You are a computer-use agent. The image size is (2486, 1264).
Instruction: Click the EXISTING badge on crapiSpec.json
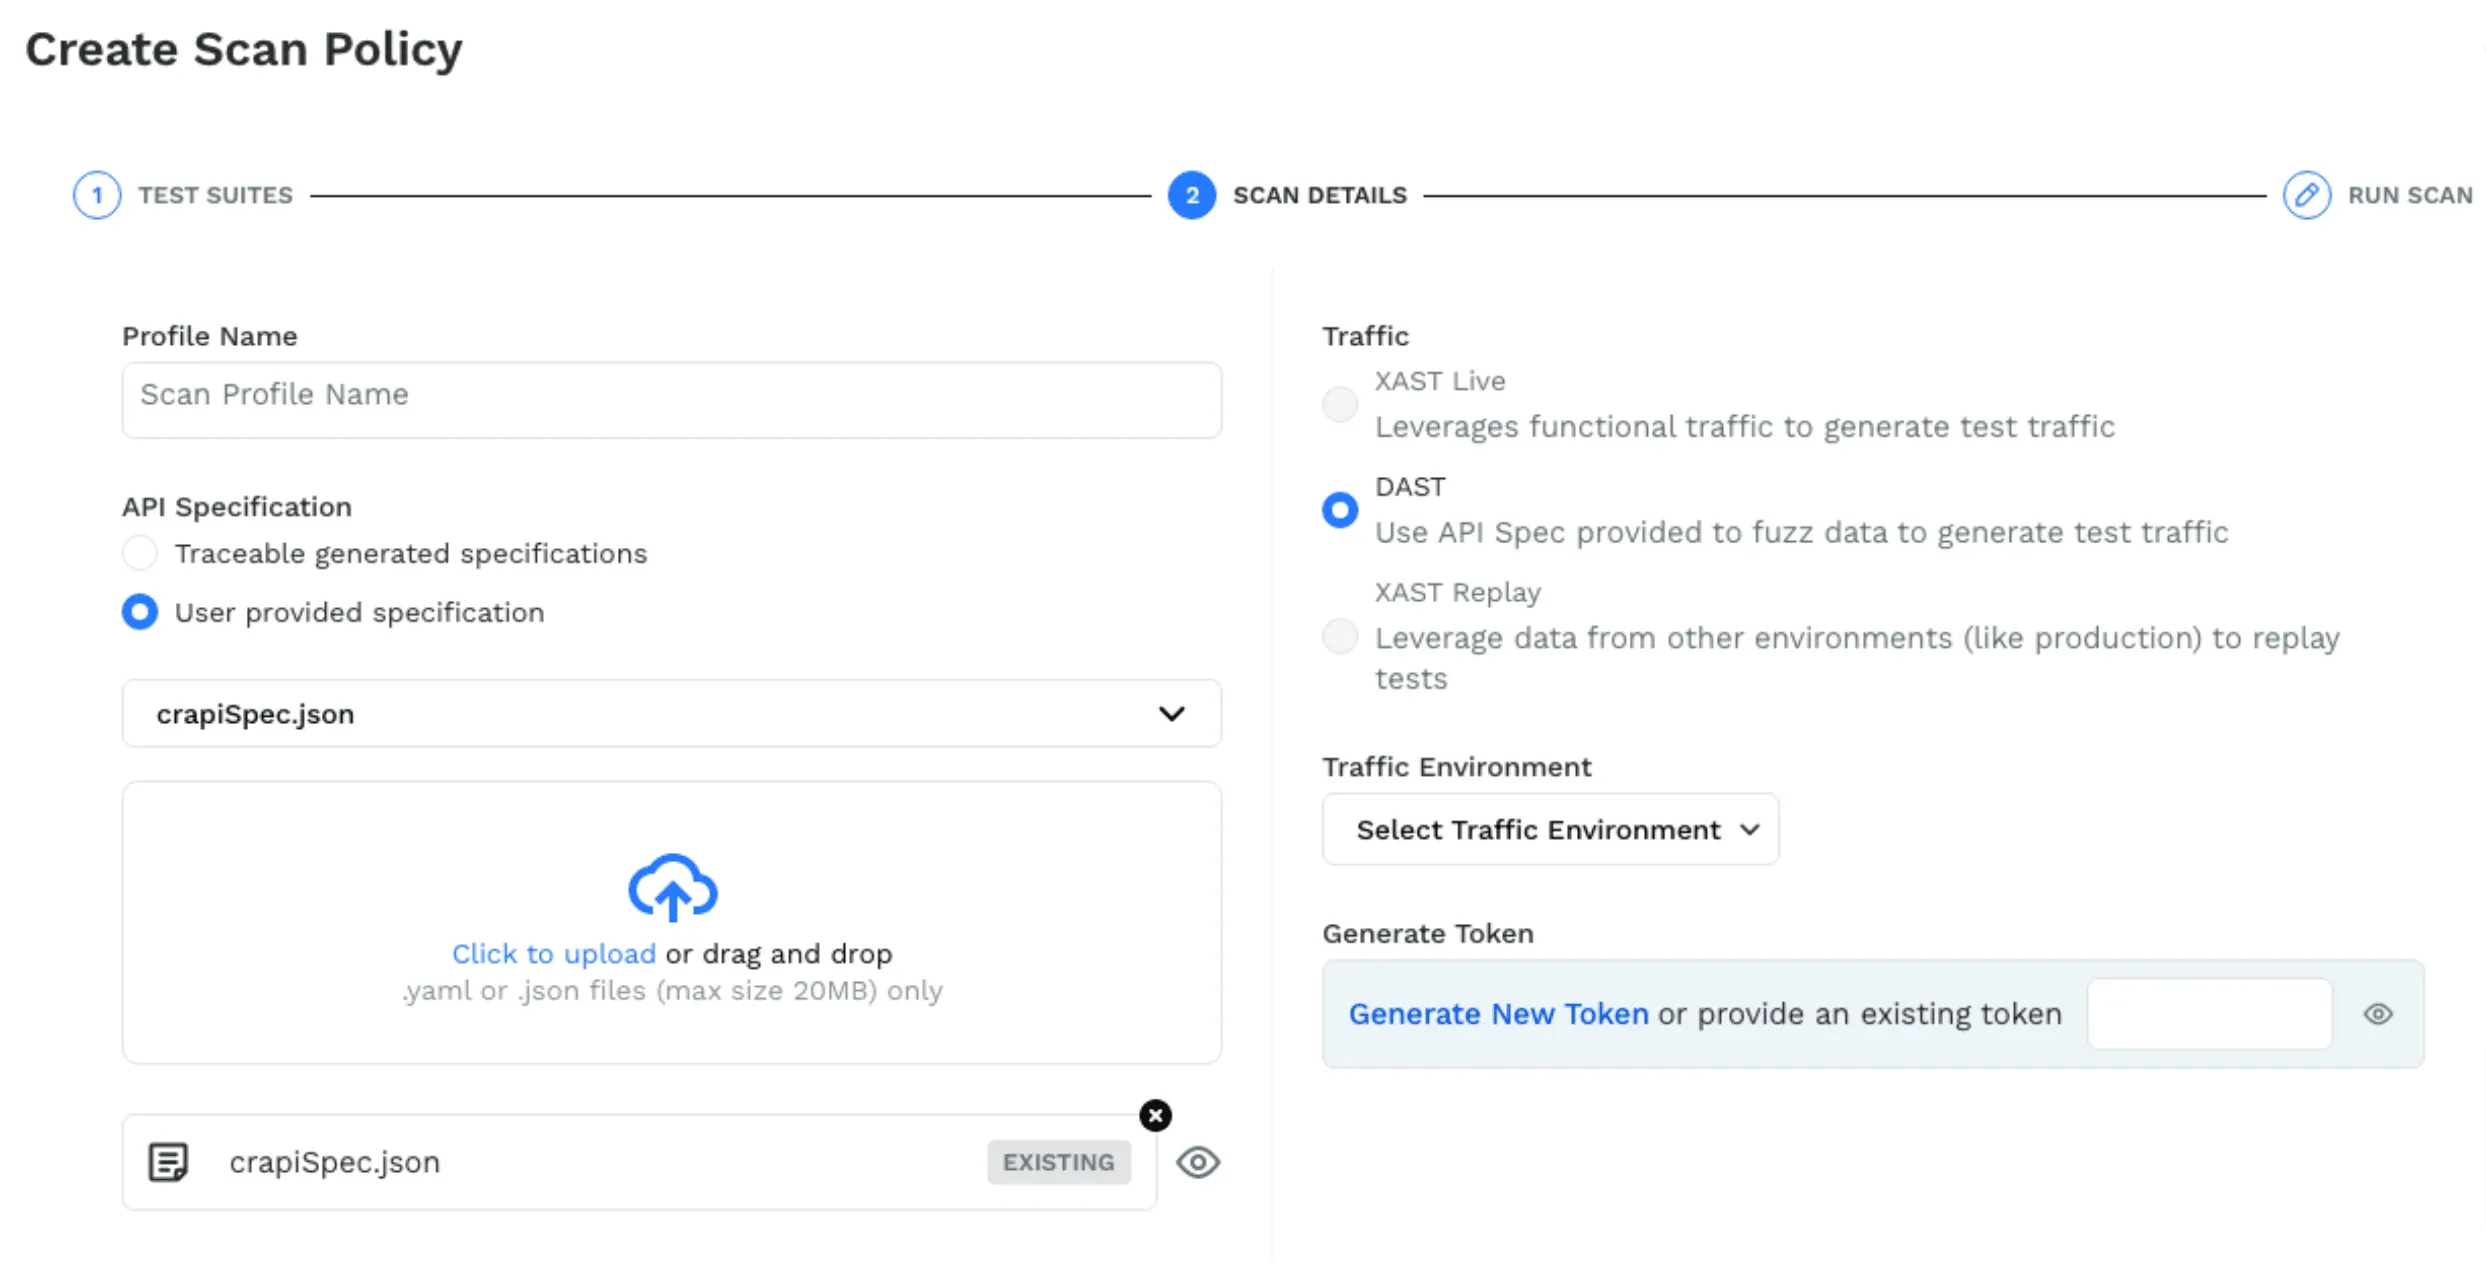tap(1058, 1162)
